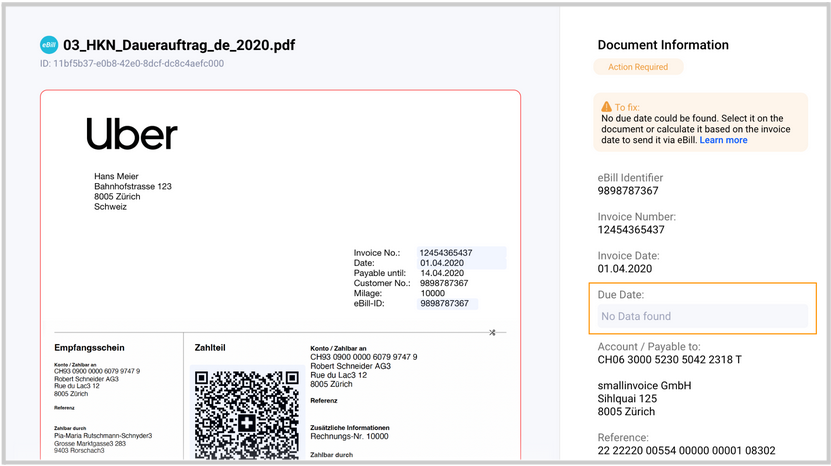Click Rechnungs-Nr. 10000 additional information text
Image resolution: width=831 pixels, height=466 pixels.
point(349,436)
